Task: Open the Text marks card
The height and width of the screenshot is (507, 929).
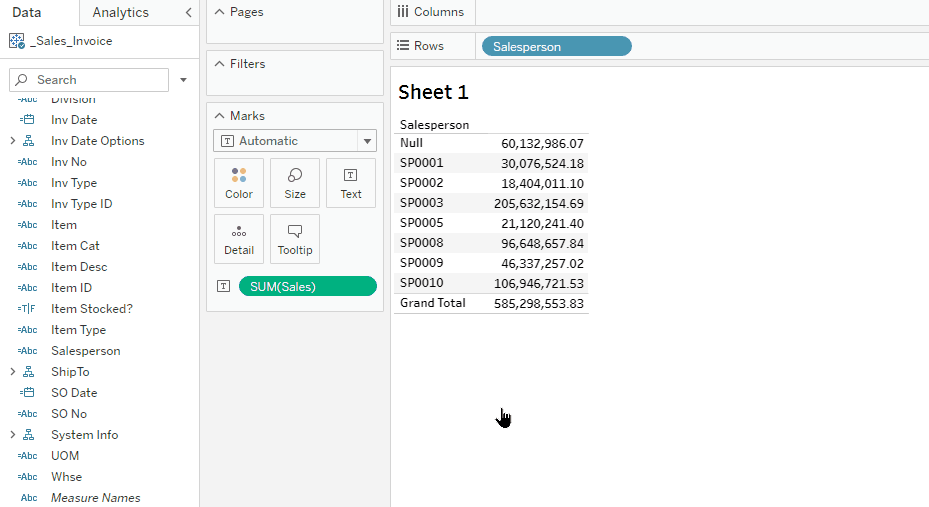Action: tap(351, 183)
